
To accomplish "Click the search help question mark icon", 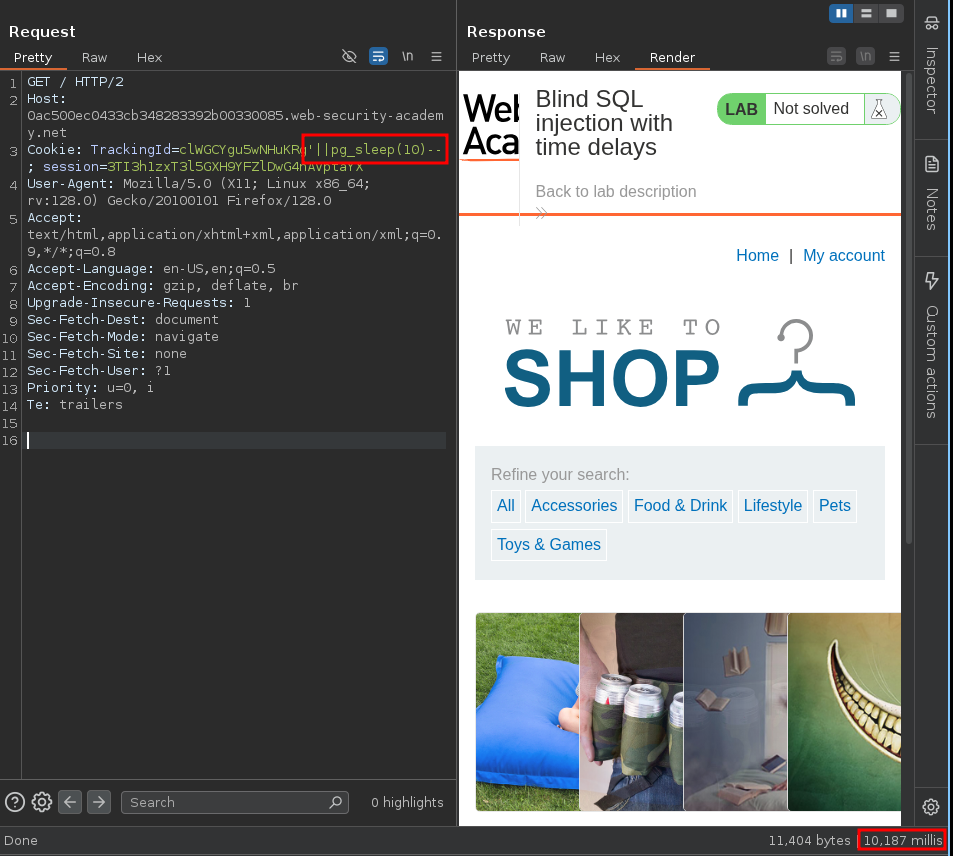I will tap(15, 802).
